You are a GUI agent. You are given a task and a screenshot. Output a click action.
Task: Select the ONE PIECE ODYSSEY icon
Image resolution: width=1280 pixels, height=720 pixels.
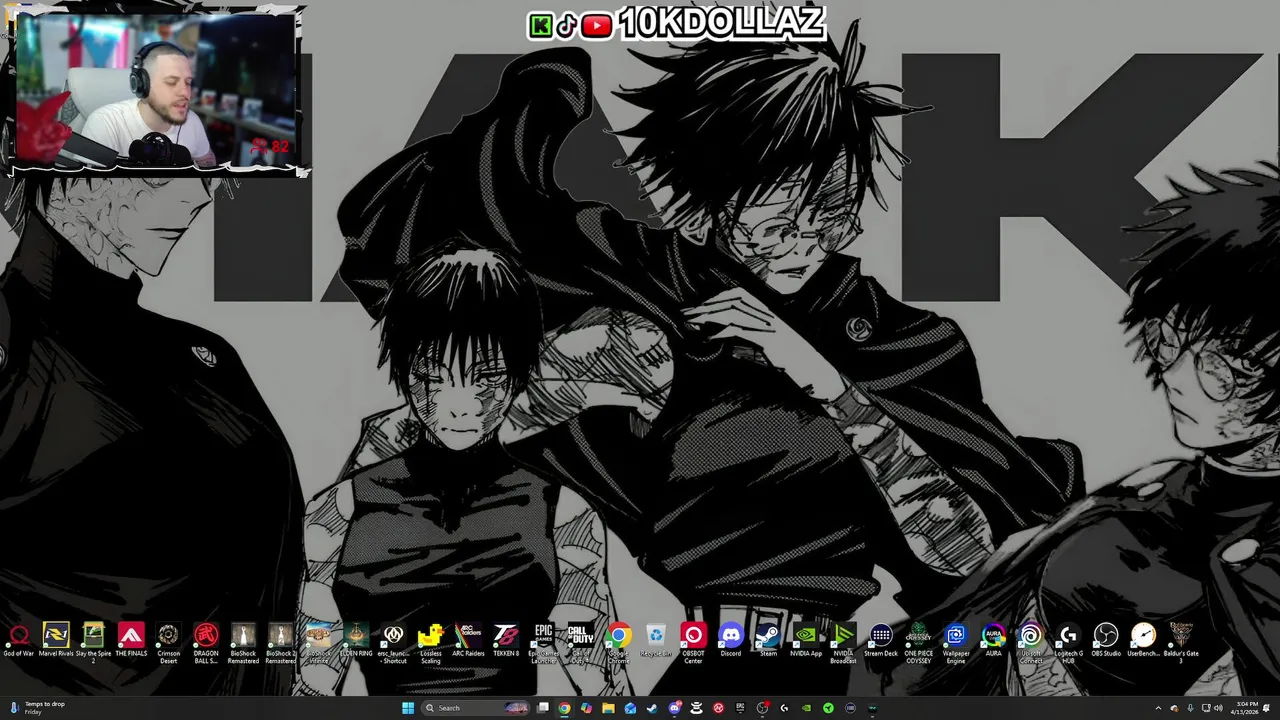[x=918, y=642]
